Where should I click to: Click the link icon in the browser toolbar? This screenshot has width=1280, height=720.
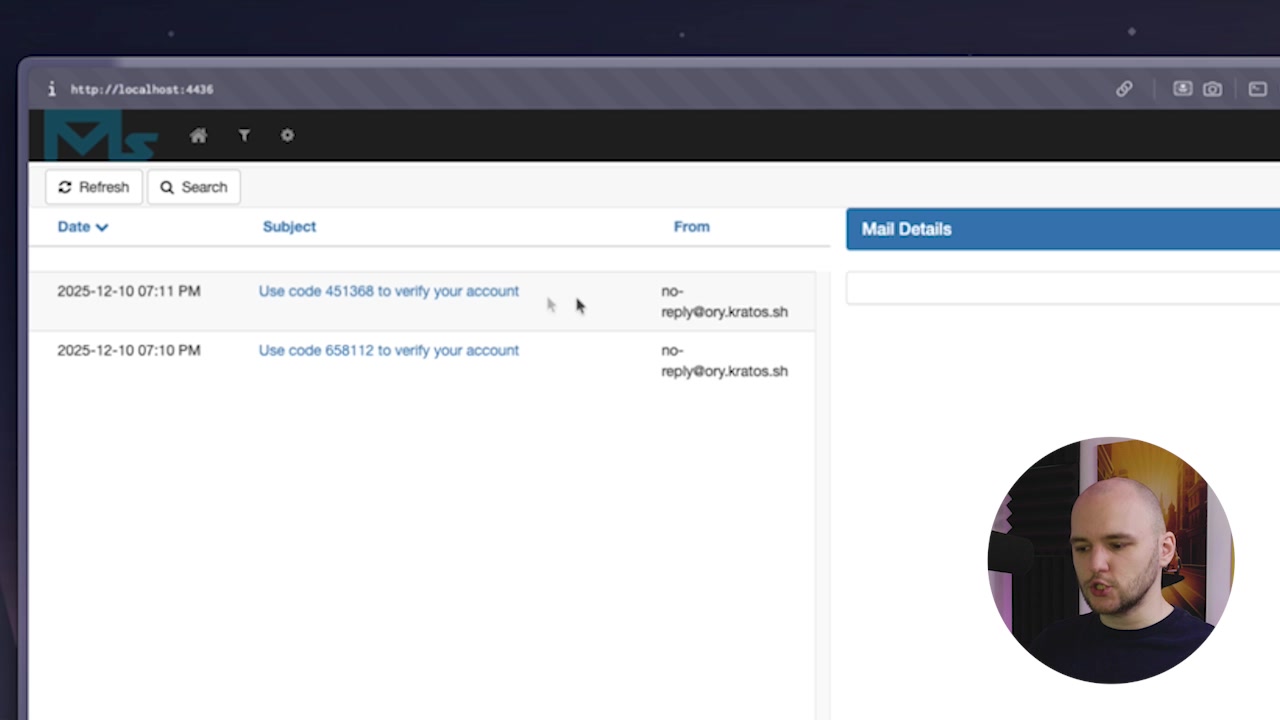pos(1124,89)
